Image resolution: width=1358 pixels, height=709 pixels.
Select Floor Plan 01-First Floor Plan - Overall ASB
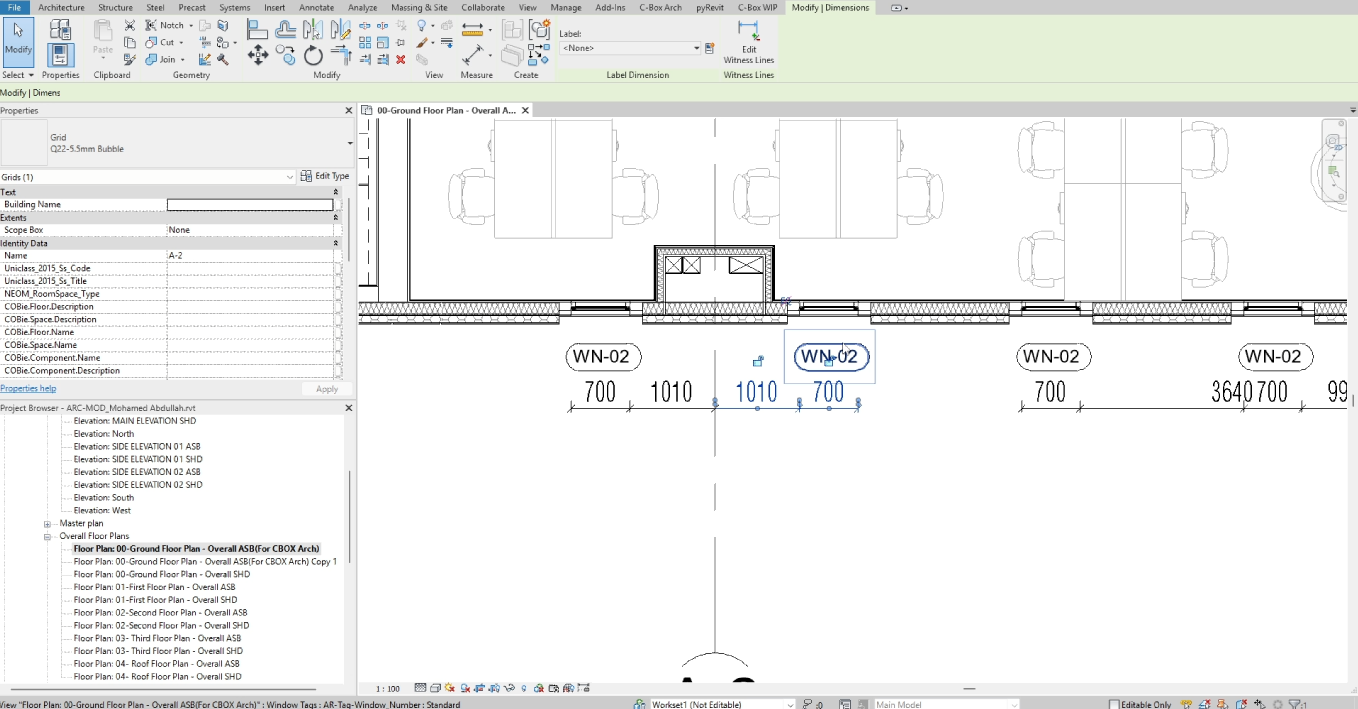point(154,587)
